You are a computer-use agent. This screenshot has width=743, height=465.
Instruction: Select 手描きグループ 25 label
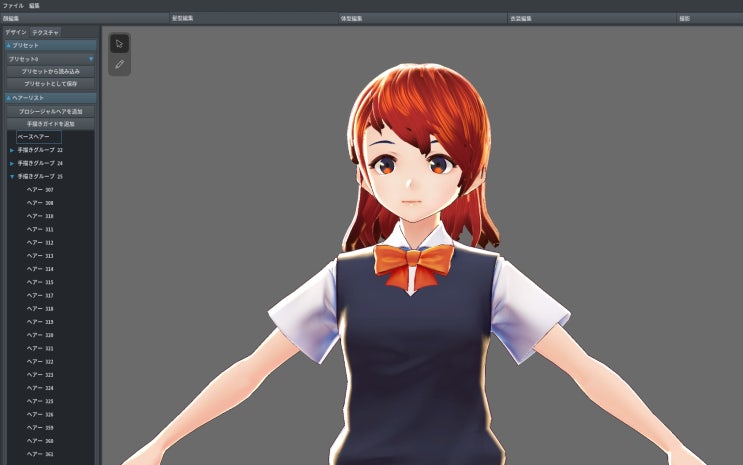40,177
